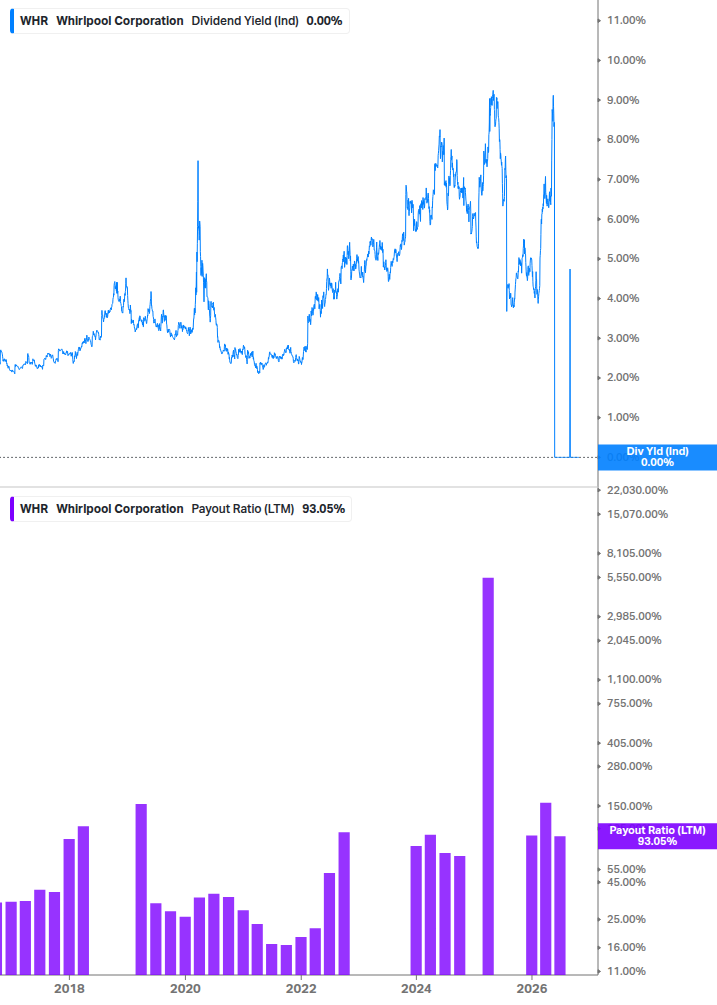Click the 8,105.00% payout axis label
This screenshot has width=717, height=1005.
(634, 553)
